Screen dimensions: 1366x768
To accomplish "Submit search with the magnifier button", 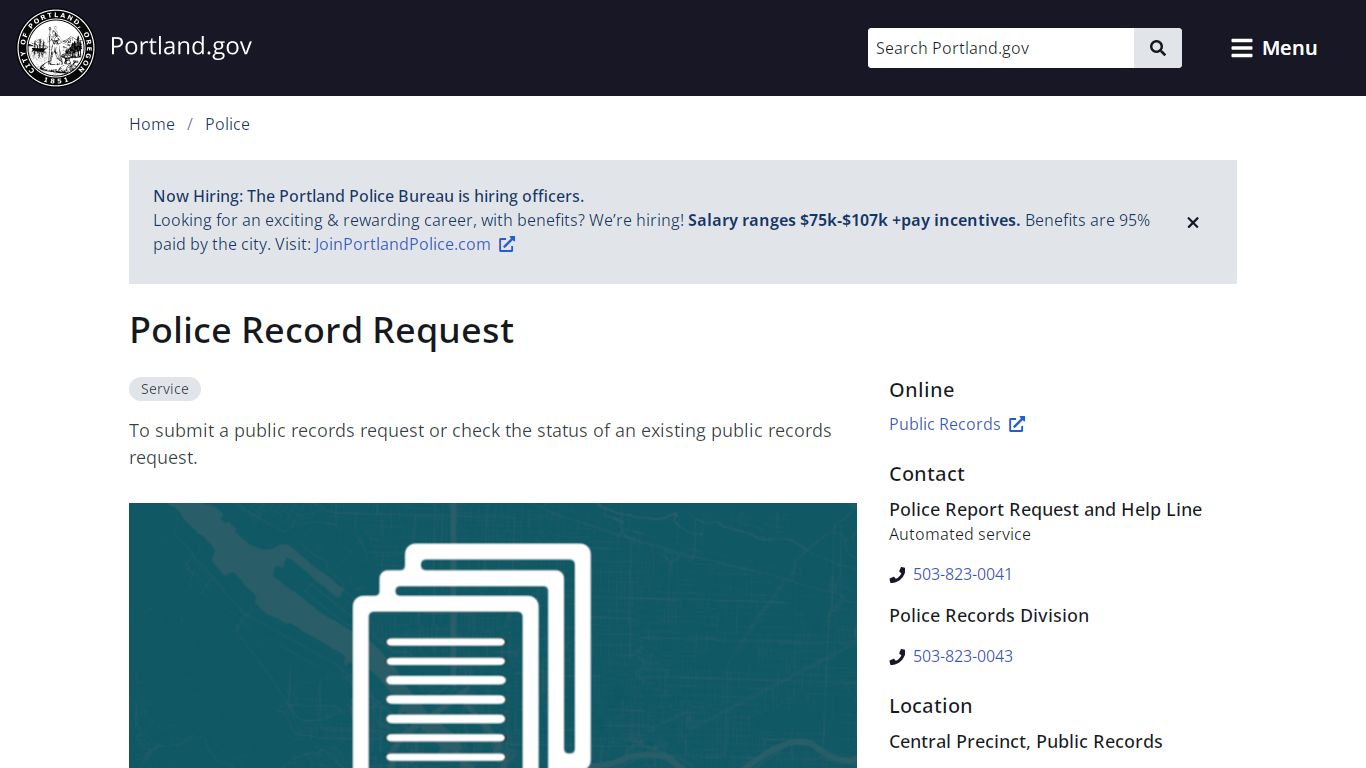I will pos(1158,48).
